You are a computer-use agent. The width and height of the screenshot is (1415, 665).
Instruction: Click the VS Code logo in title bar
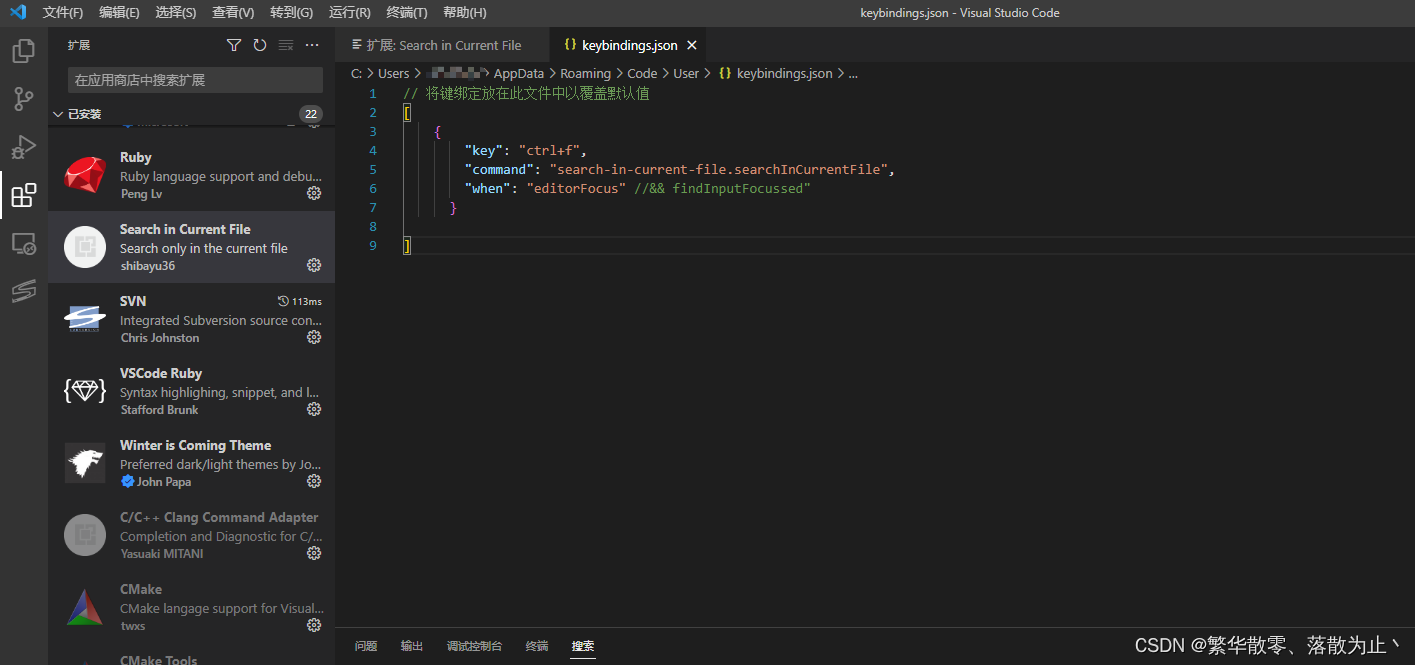[18, 13]
